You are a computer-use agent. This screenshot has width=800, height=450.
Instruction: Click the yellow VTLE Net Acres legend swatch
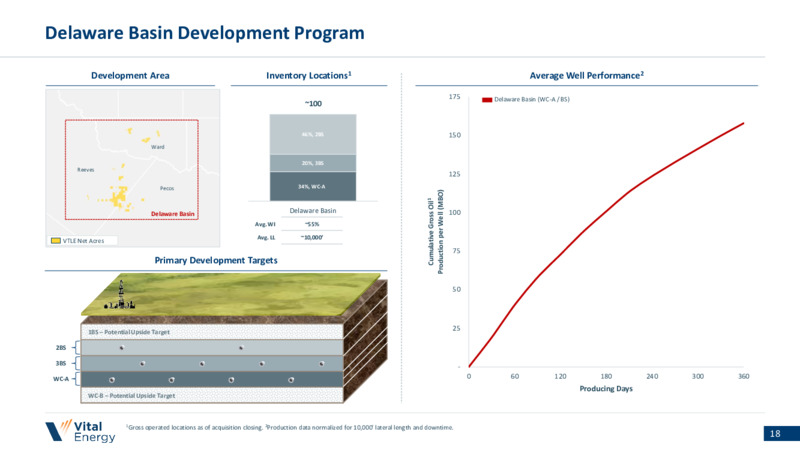(x=56, y=240)
